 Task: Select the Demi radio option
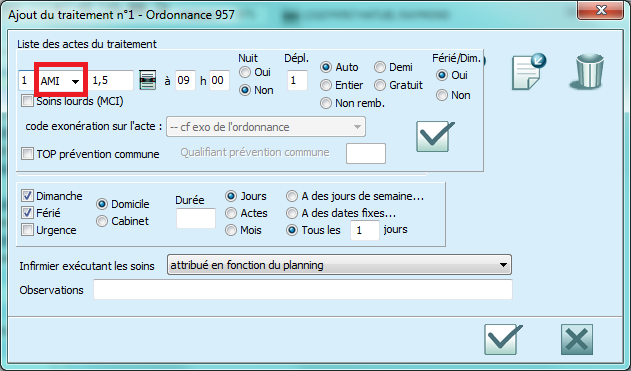(x=380, y=67)
